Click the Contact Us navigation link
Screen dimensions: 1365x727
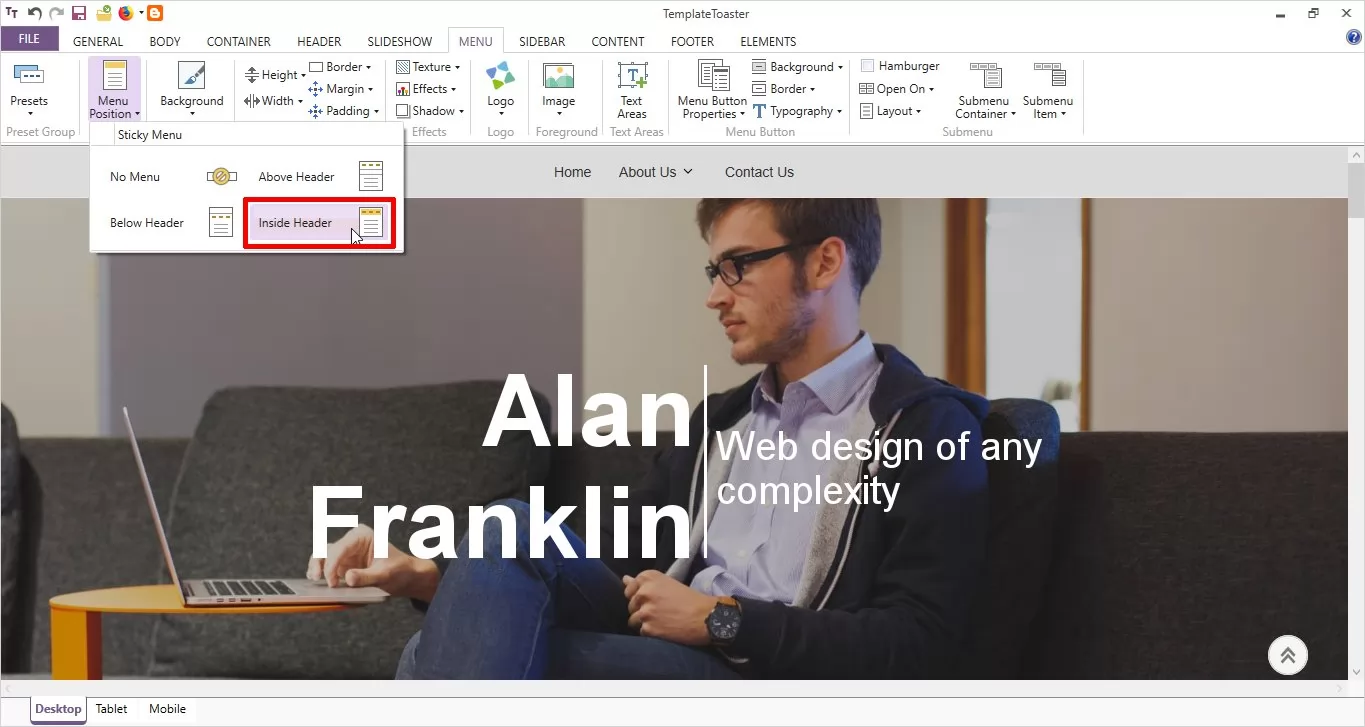[x=759, y=172]
